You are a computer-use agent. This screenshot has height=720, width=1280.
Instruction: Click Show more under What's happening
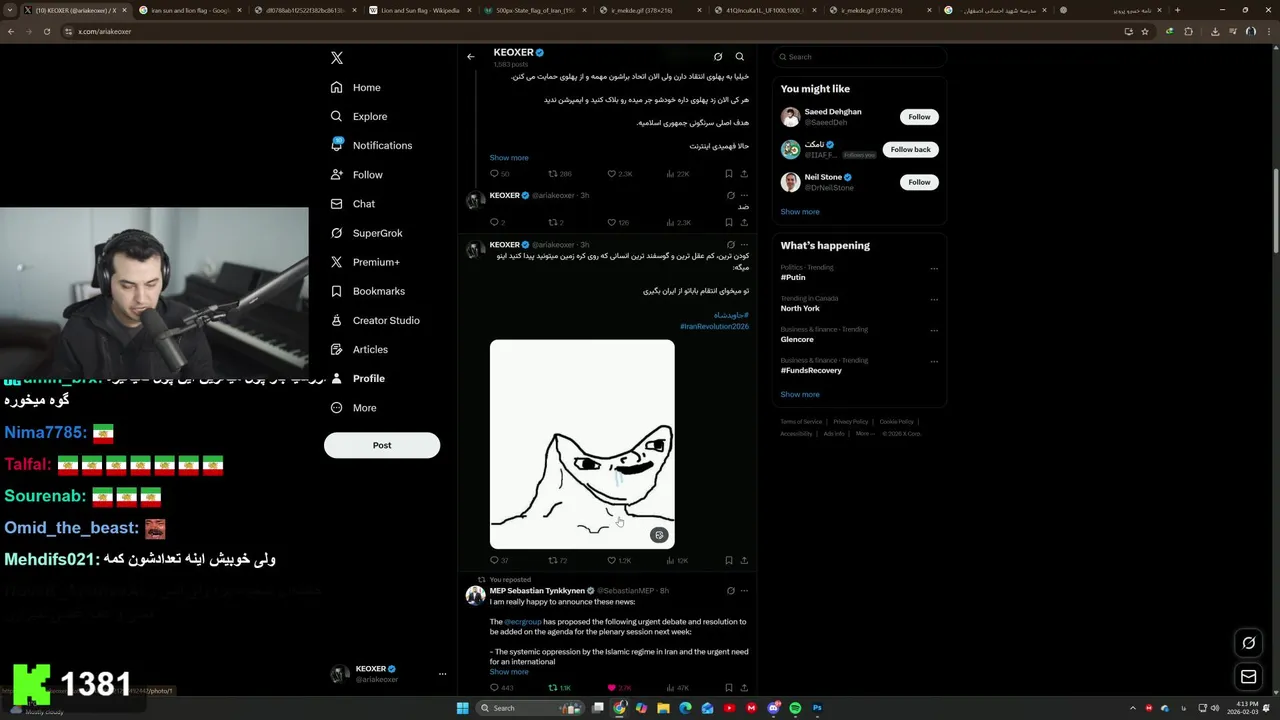[x=800, y=394]
